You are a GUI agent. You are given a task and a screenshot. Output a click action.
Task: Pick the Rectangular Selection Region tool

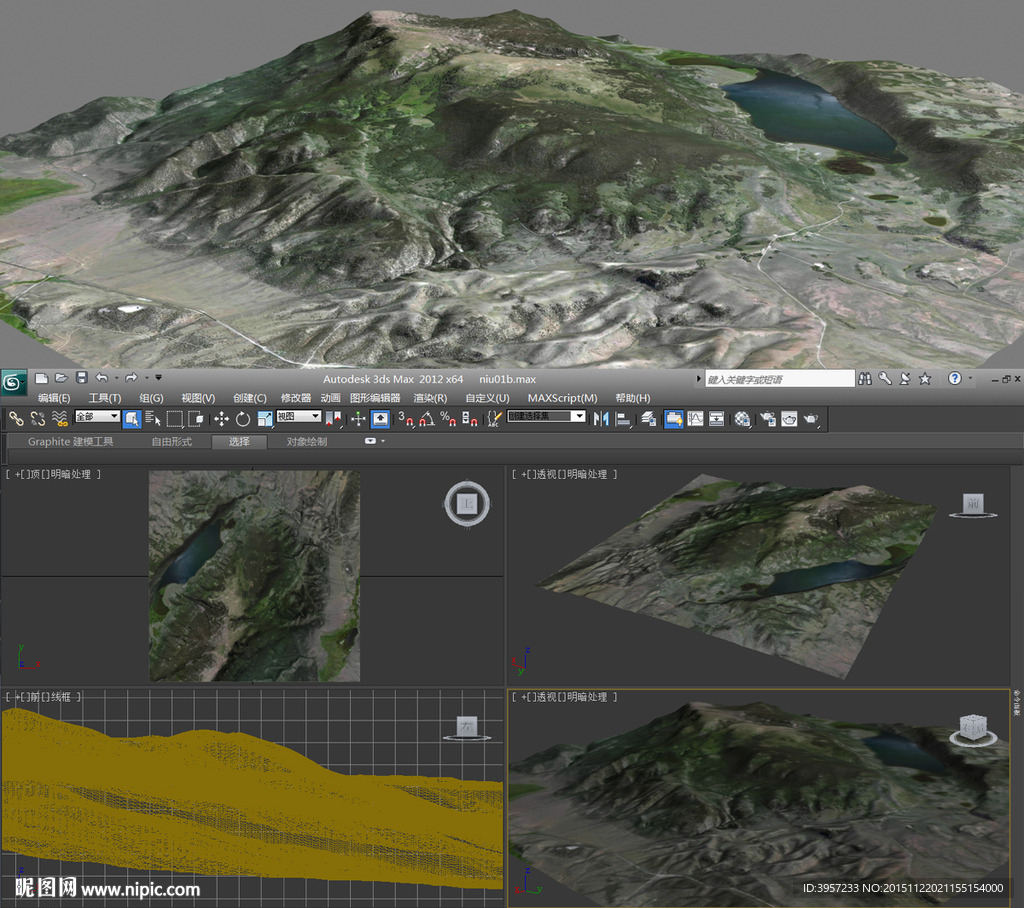click(x=174, y=419)
